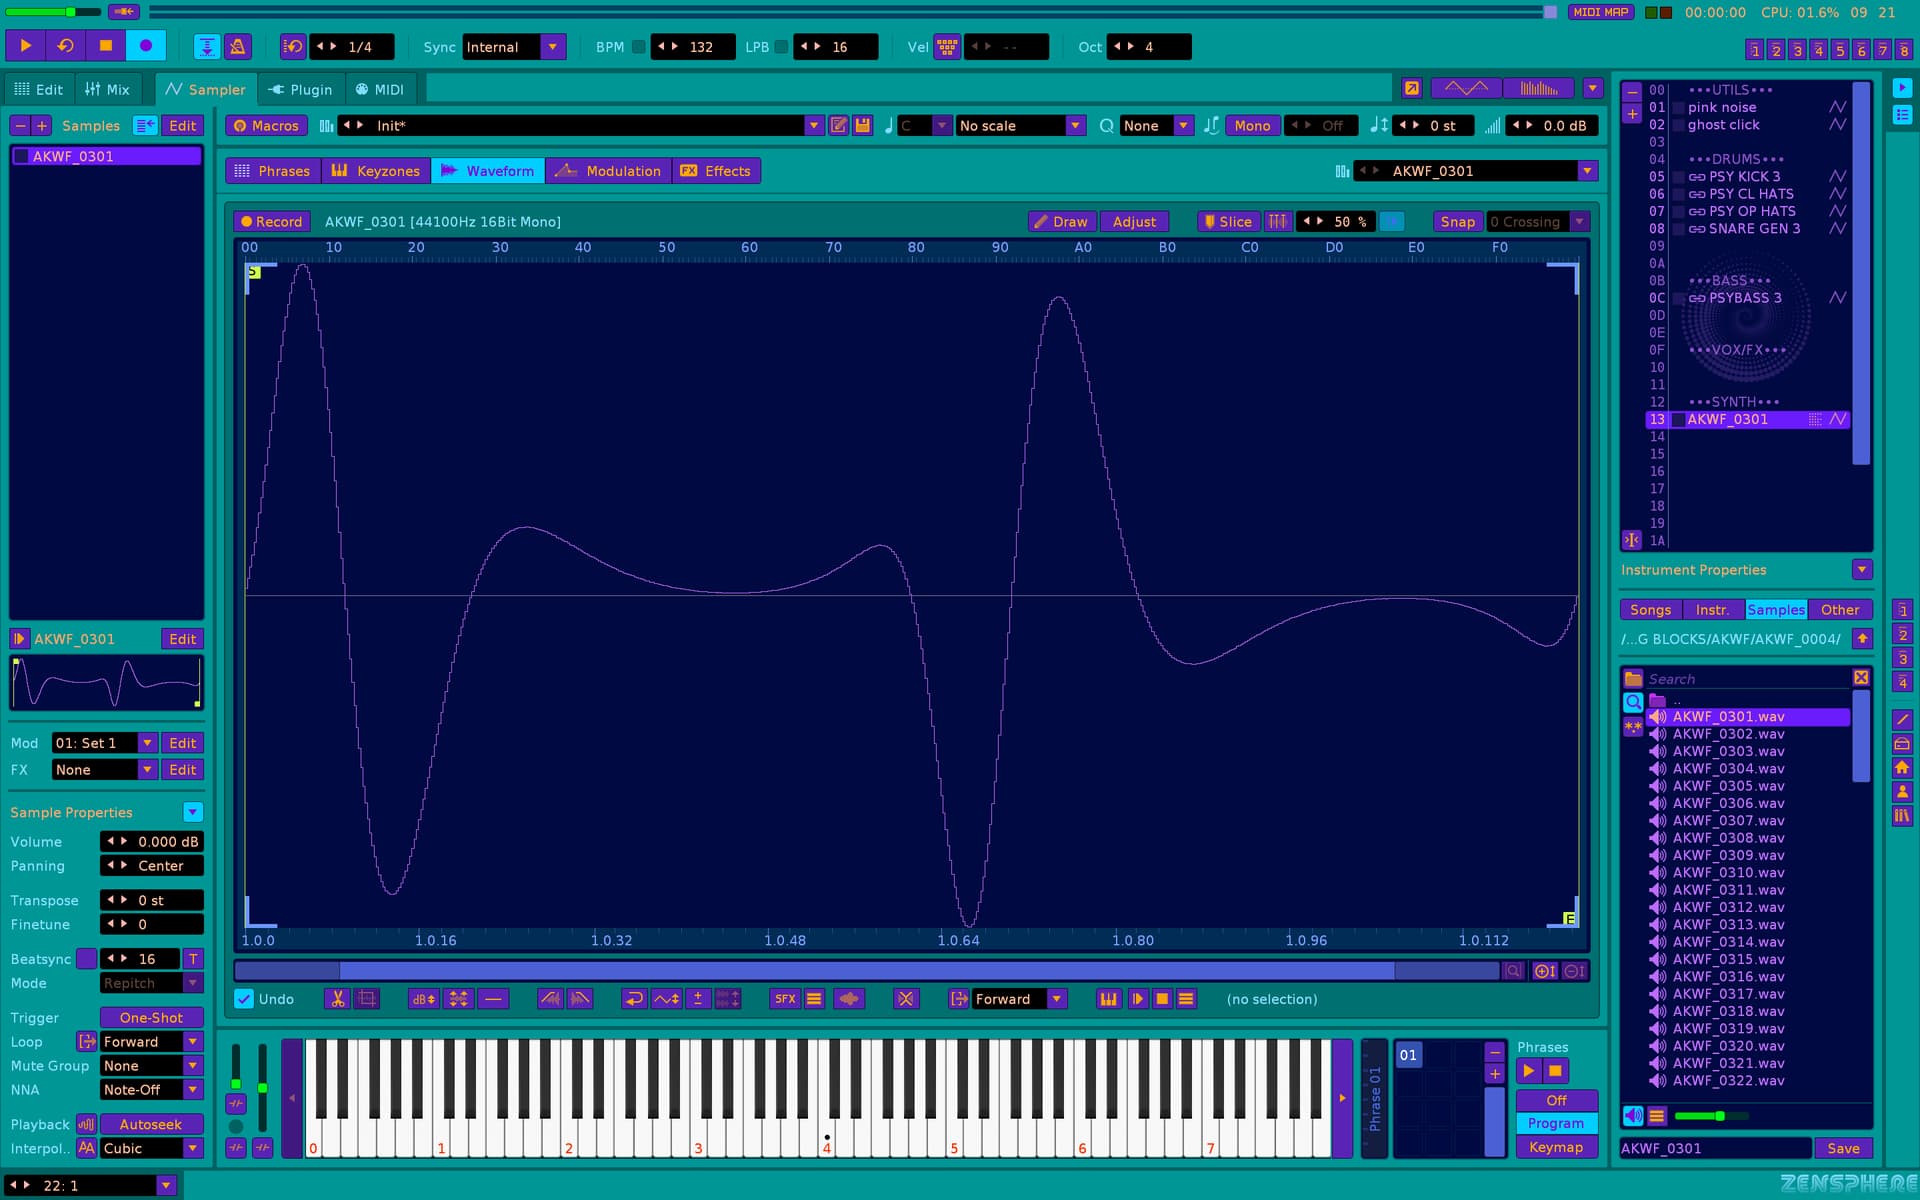This screenshot has height=1200, width=1920.
Task: Open the MIDI tab
Action: pos(380,89)
